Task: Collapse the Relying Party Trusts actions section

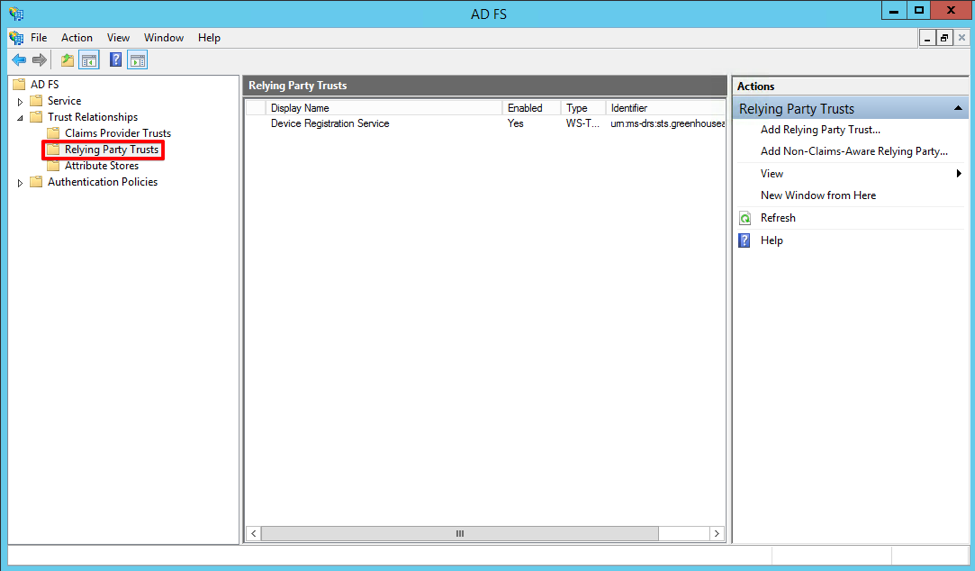Action: [958, 108]
